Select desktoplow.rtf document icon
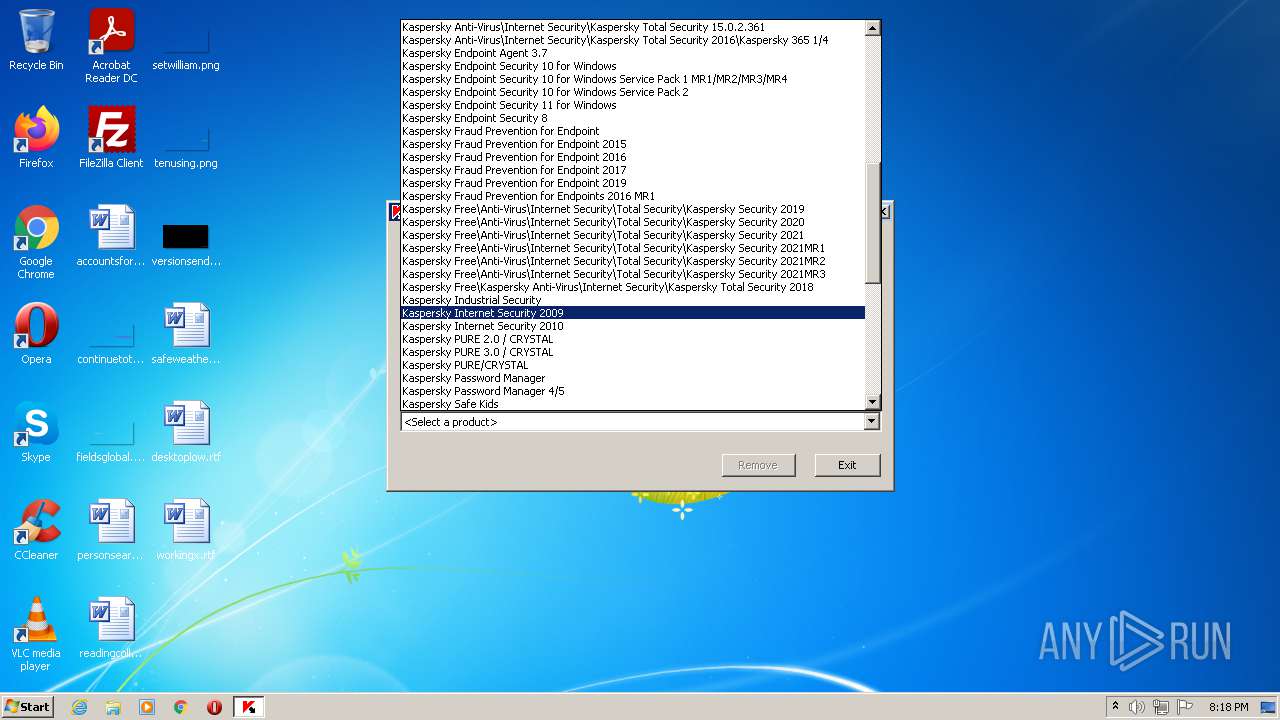Image resolution: width=1280 pixels, height=720 pixels. point(186,432)
